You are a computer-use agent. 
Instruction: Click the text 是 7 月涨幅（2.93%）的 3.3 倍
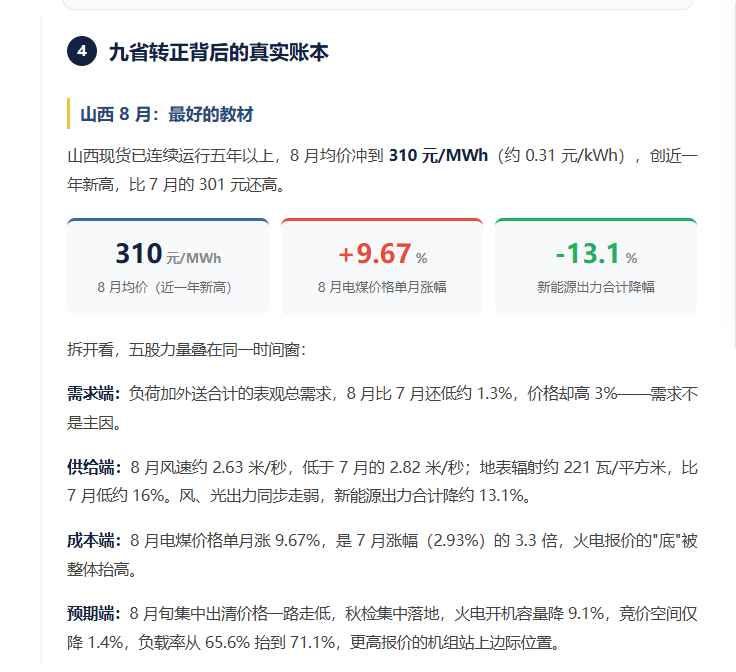(x=445, y=540)
